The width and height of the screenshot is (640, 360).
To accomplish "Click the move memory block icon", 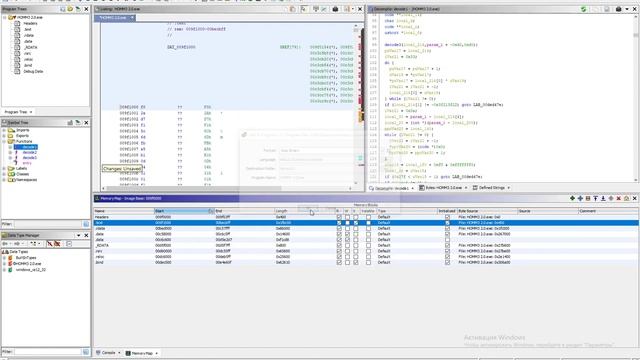I will coord(580,198).
